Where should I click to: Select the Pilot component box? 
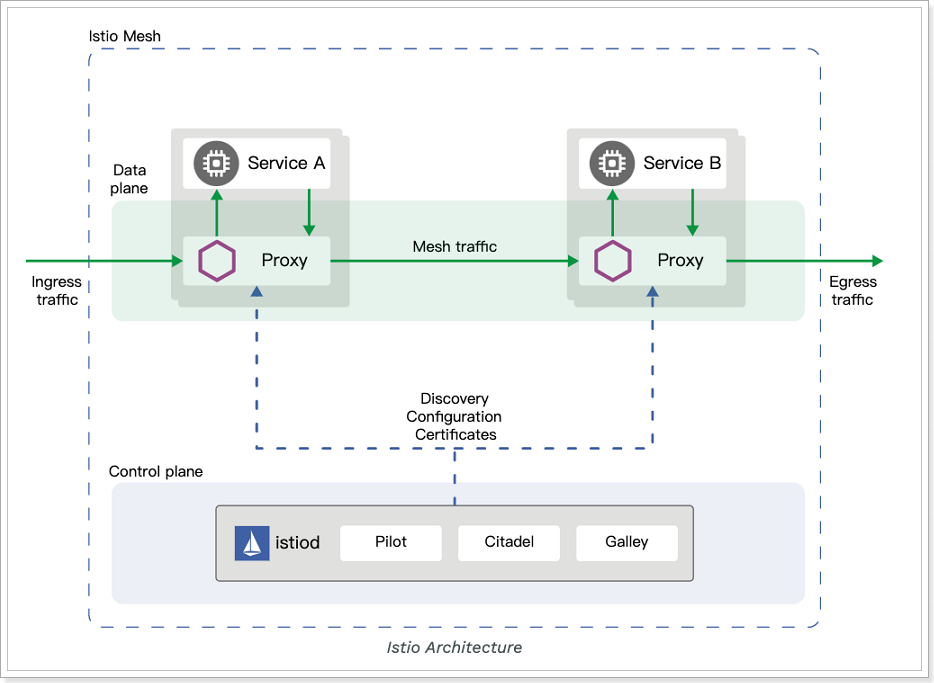tap(391, 542)
